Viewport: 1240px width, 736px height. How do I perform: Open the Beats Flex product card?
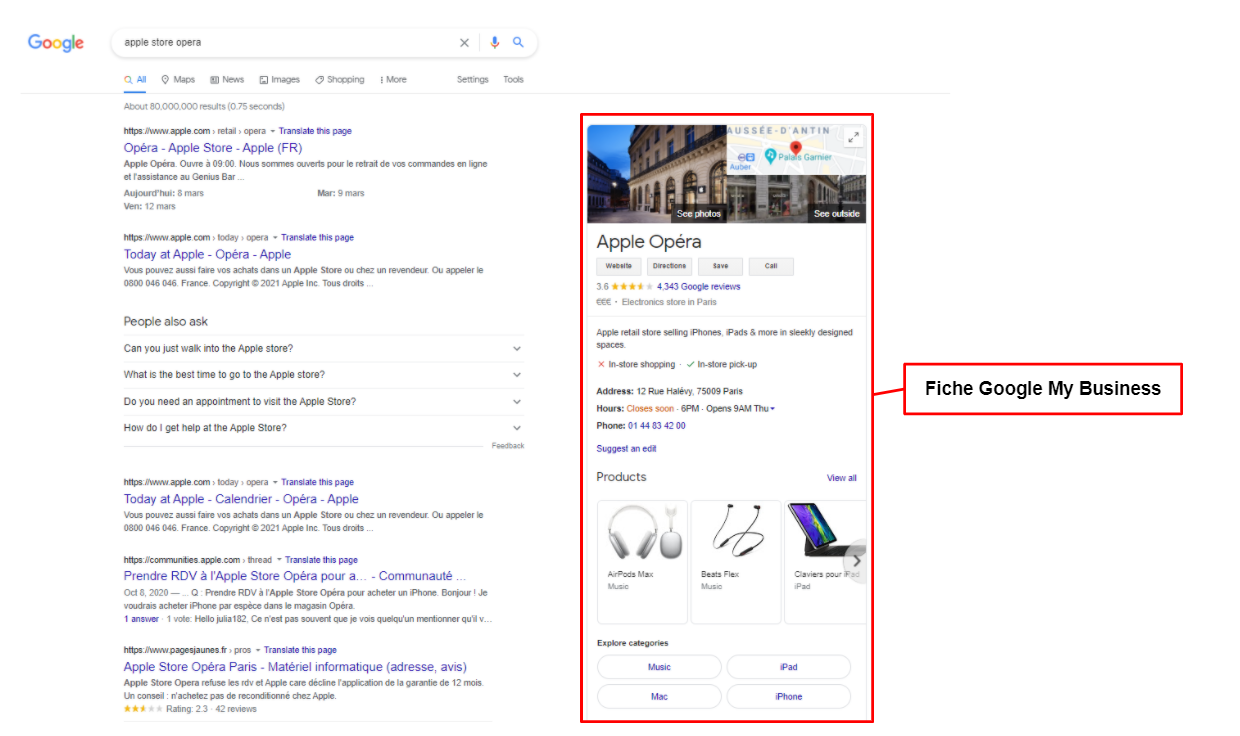click(736, 562)
